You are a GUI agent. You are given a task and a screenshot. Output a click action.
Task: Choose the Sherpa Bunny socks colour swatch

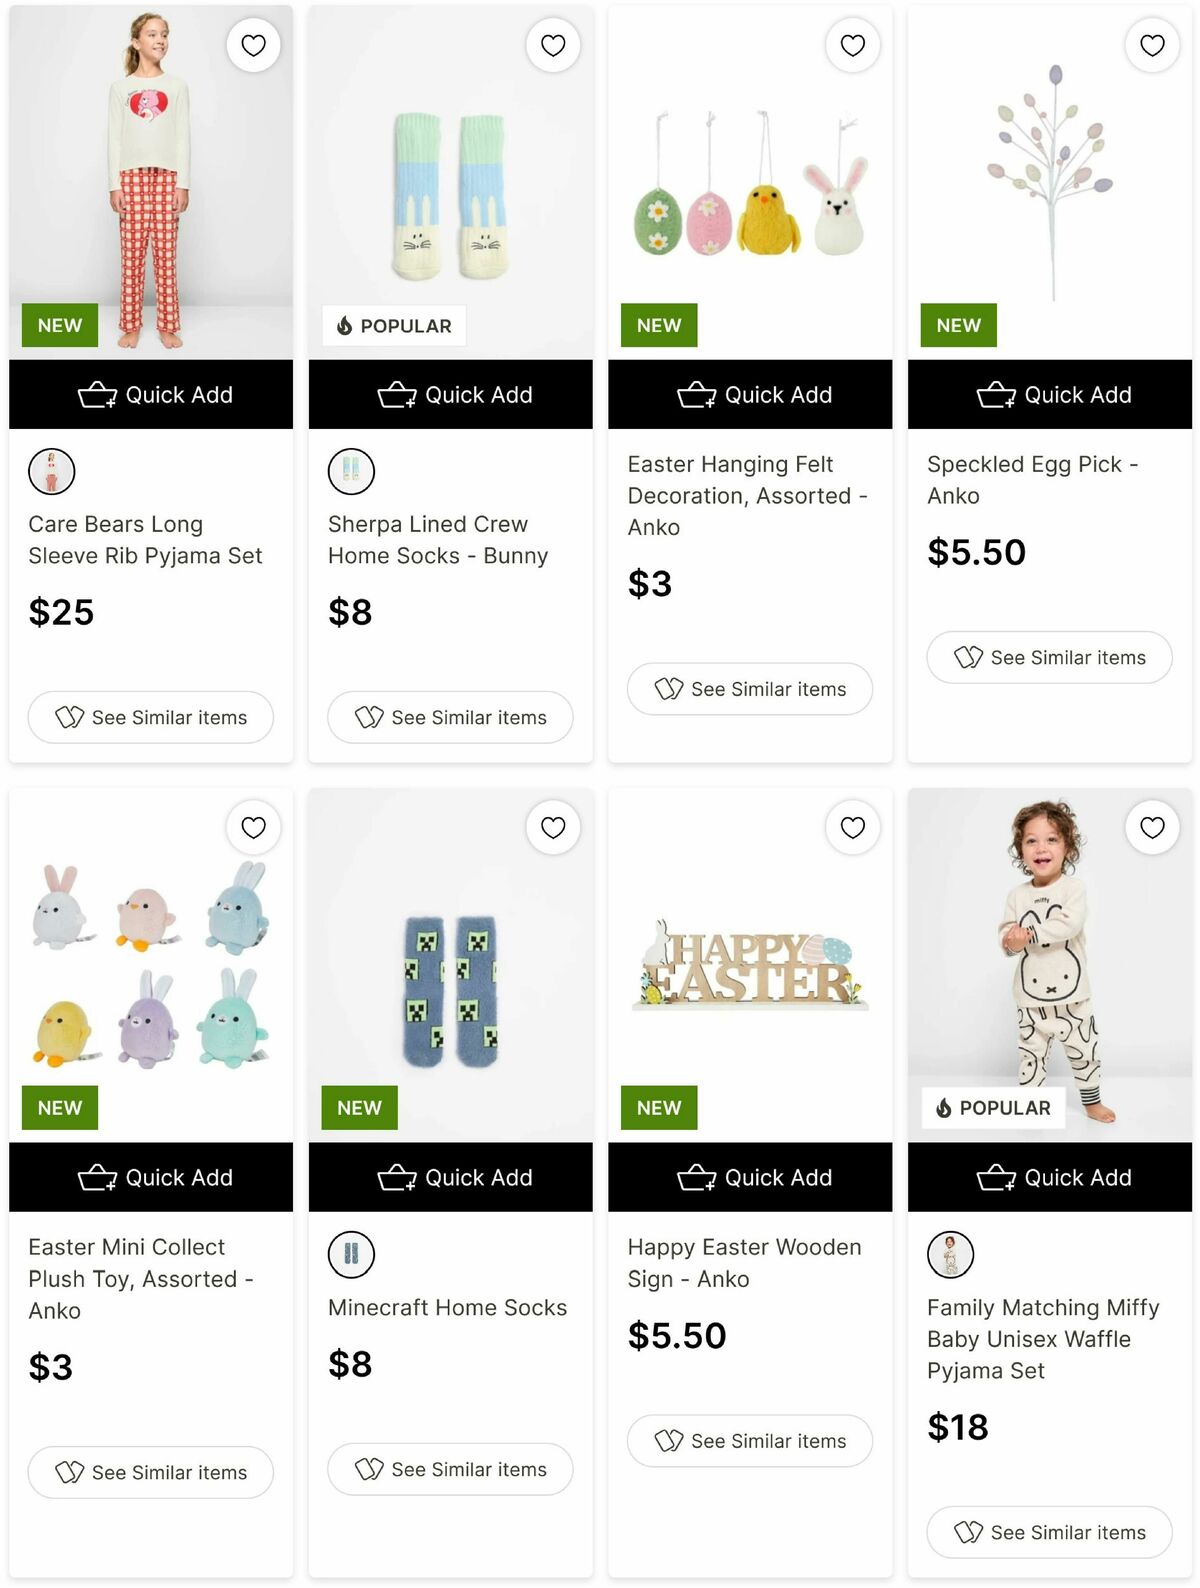[x=351, y=471]
